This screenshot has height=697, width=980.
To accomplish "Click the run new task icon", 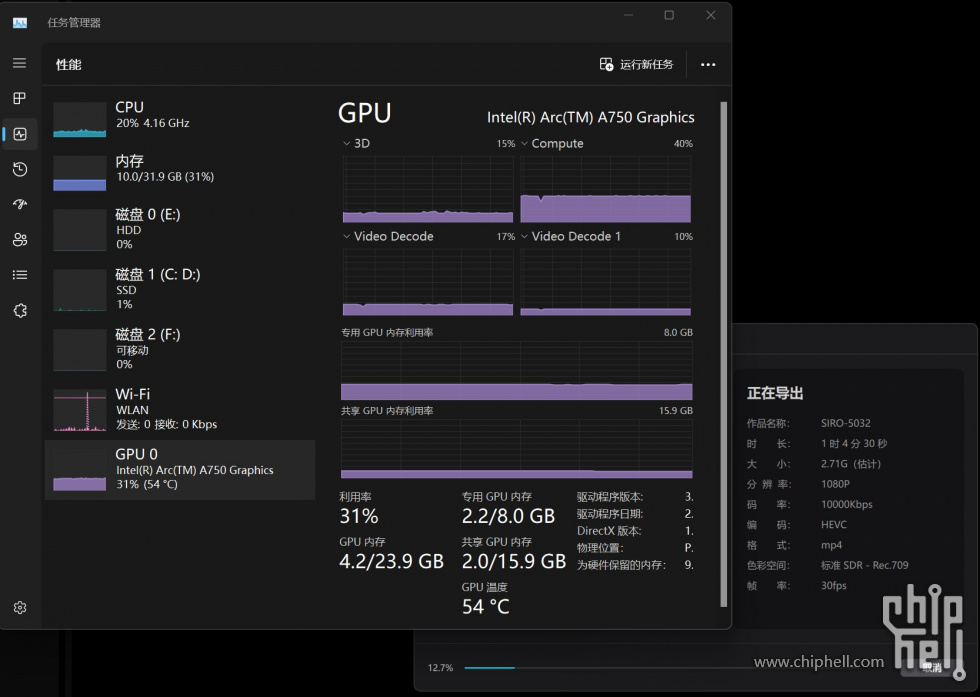I will click(x=606, y=64).
